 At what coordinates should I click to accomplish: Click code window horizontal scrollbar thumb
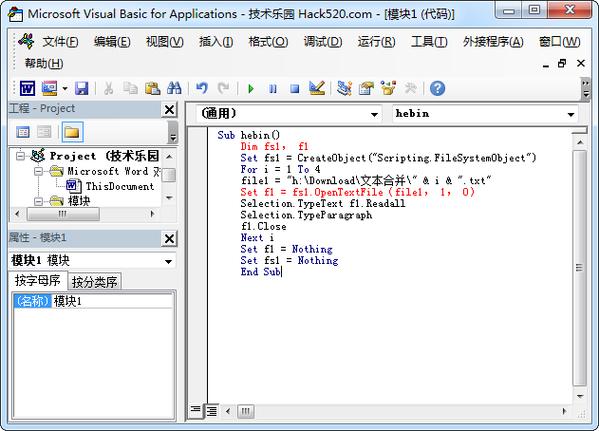click(246, 411)
